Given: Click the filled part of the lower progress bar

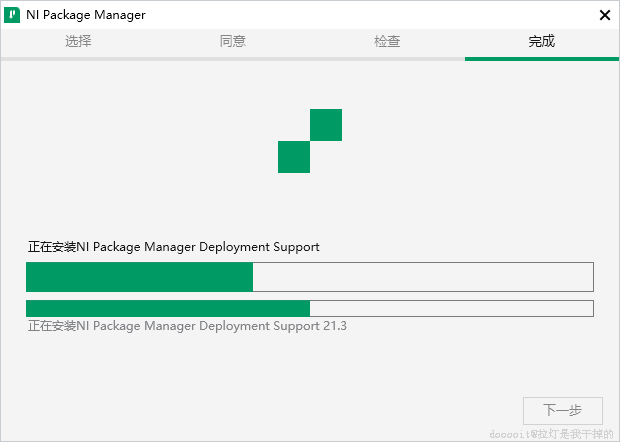Looking at the screenshot, I should click(168, 308).
